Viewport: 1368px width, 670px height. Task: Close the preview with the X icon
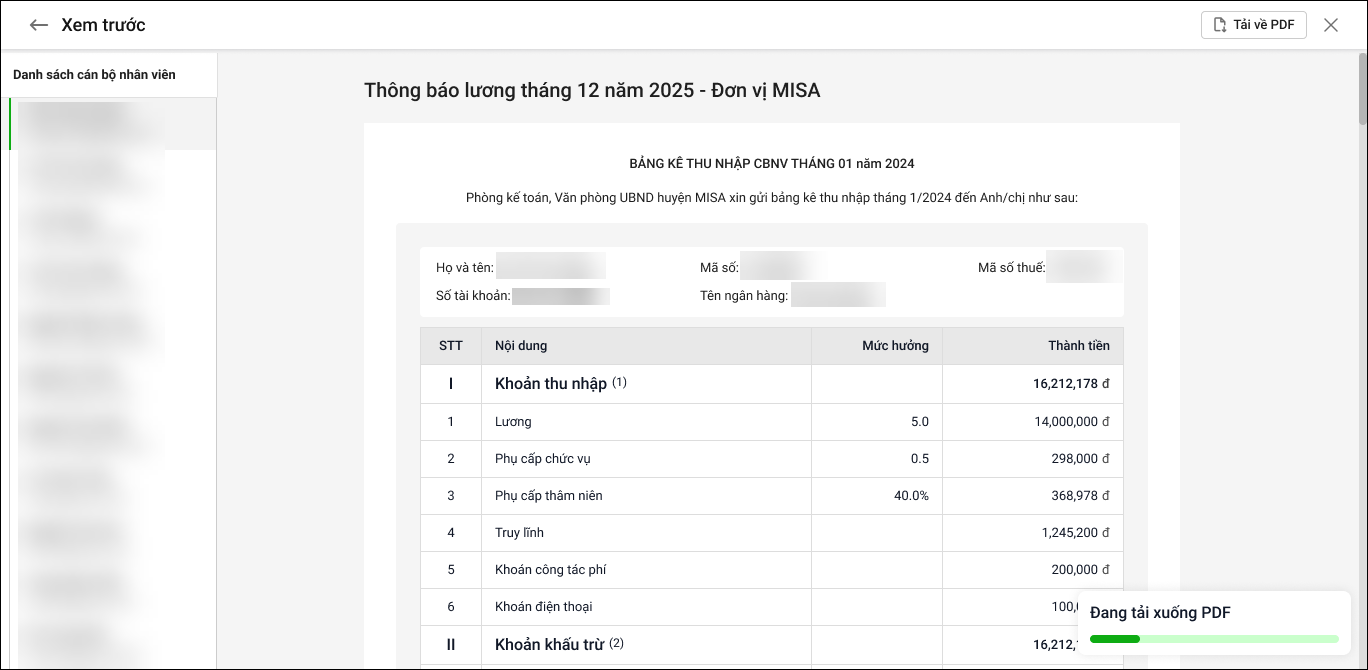[x=1330, y=25]
